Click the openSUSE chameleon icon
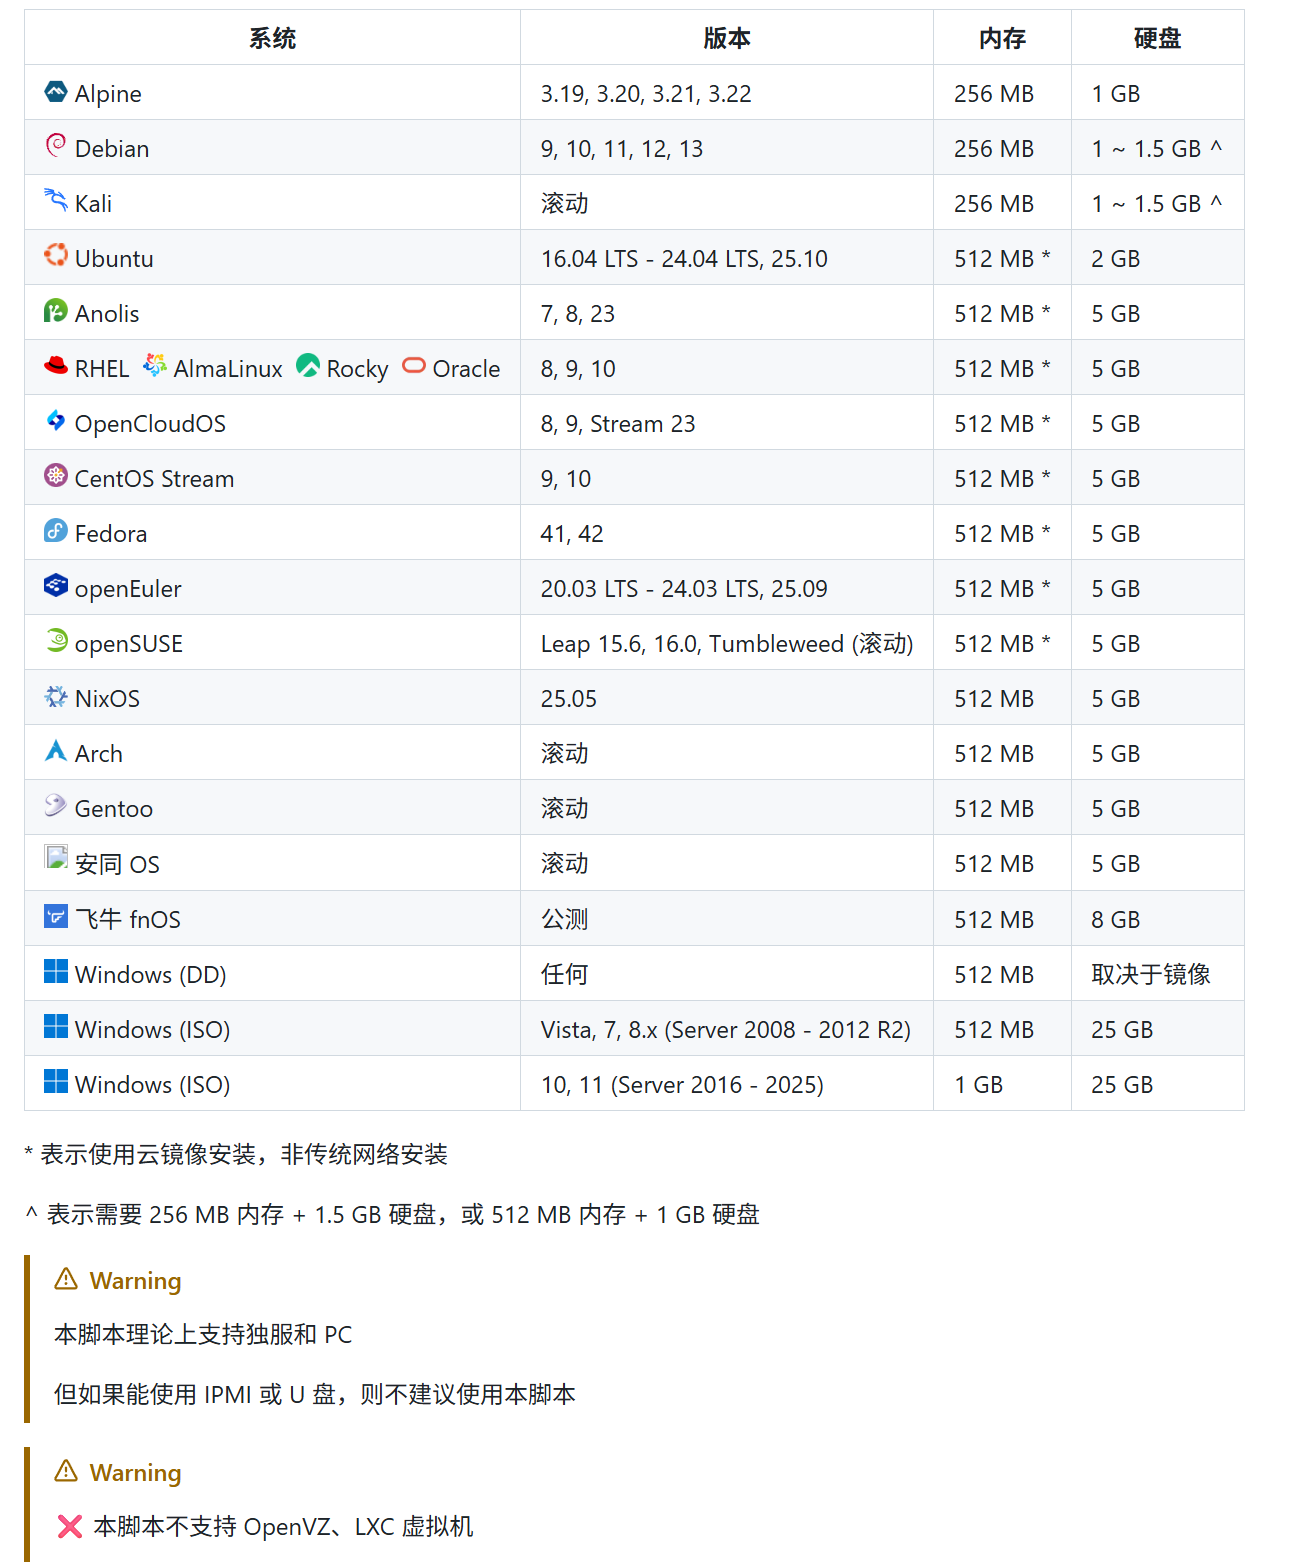This screenshot has height=1562, width=1297. pyautogui.click(x=56, y=641)
